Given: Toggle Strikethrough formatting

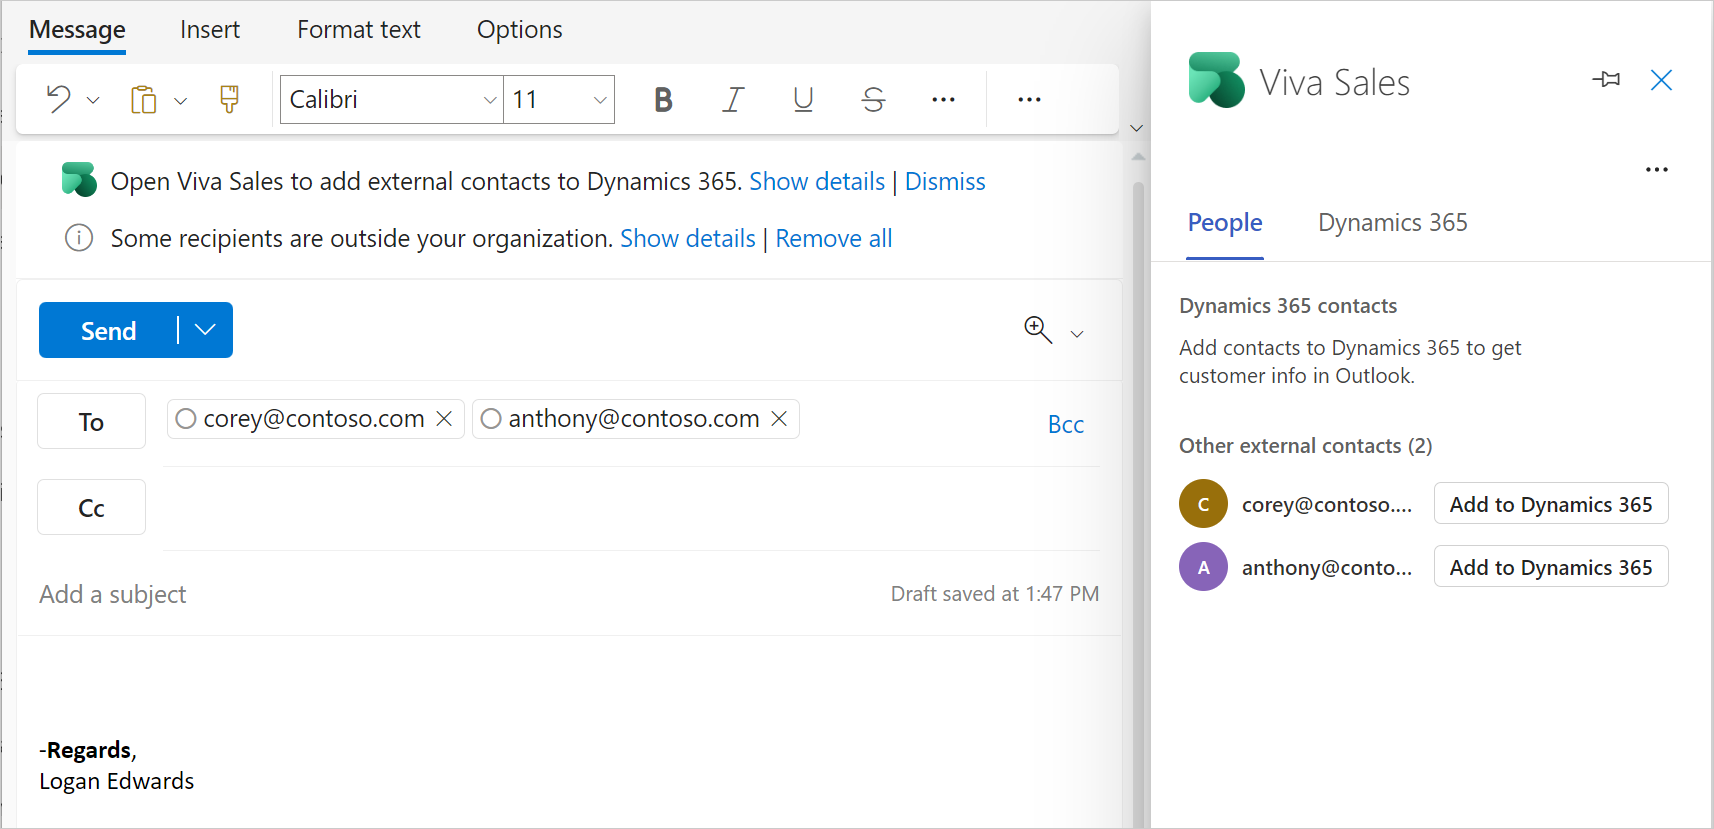Looking at the screenshot, I should pyautogui.click(x=873, y=100).
